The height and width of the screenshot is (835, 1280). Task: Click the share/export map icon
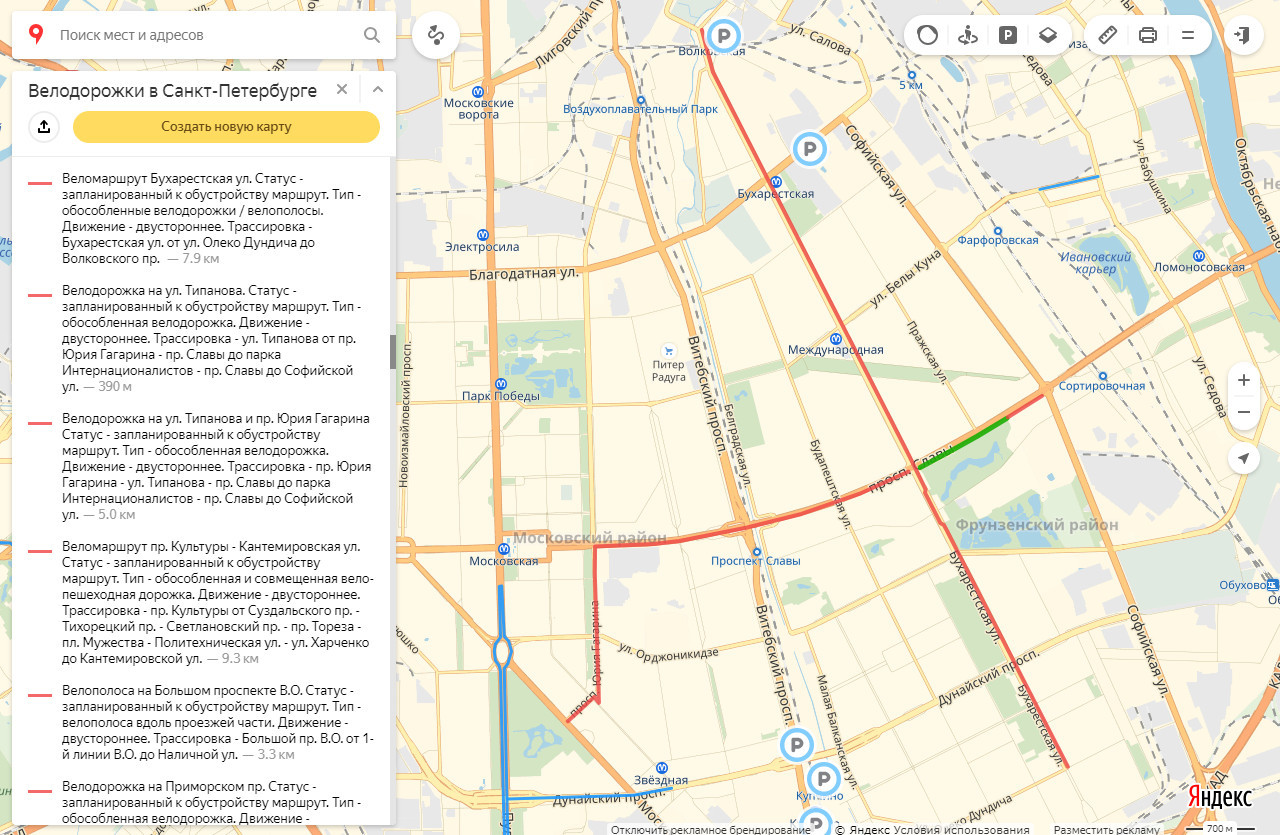(x=44, y=127)
